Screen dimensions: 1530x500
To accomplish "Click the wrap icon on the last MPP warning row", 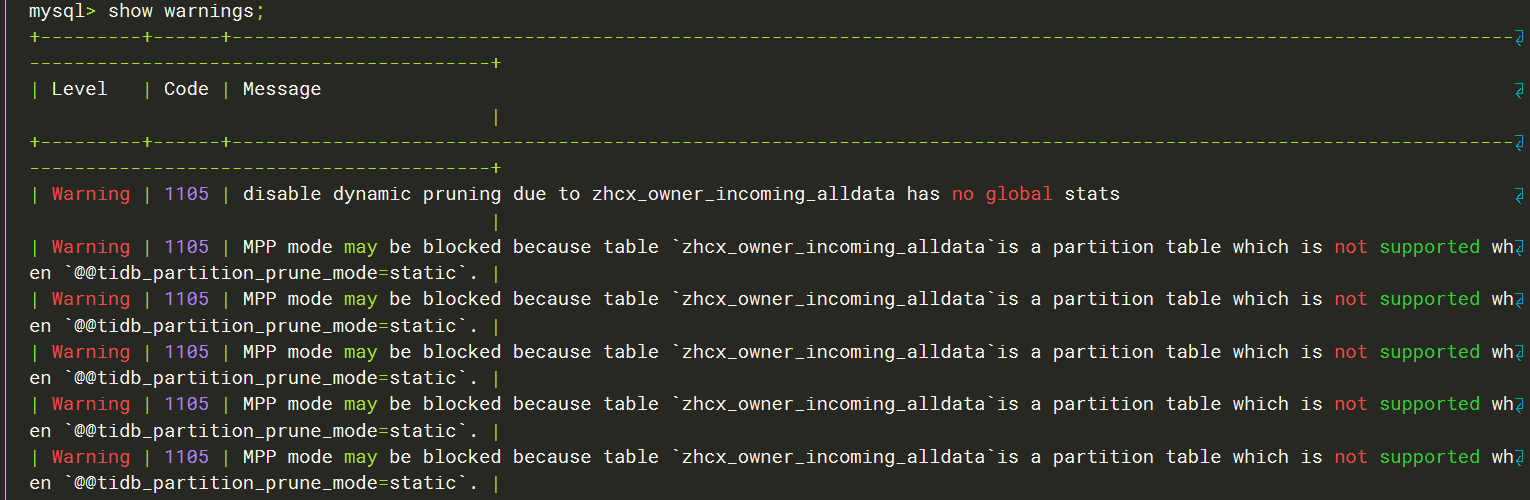I will pyautogui.click(x=1519, y=457).
